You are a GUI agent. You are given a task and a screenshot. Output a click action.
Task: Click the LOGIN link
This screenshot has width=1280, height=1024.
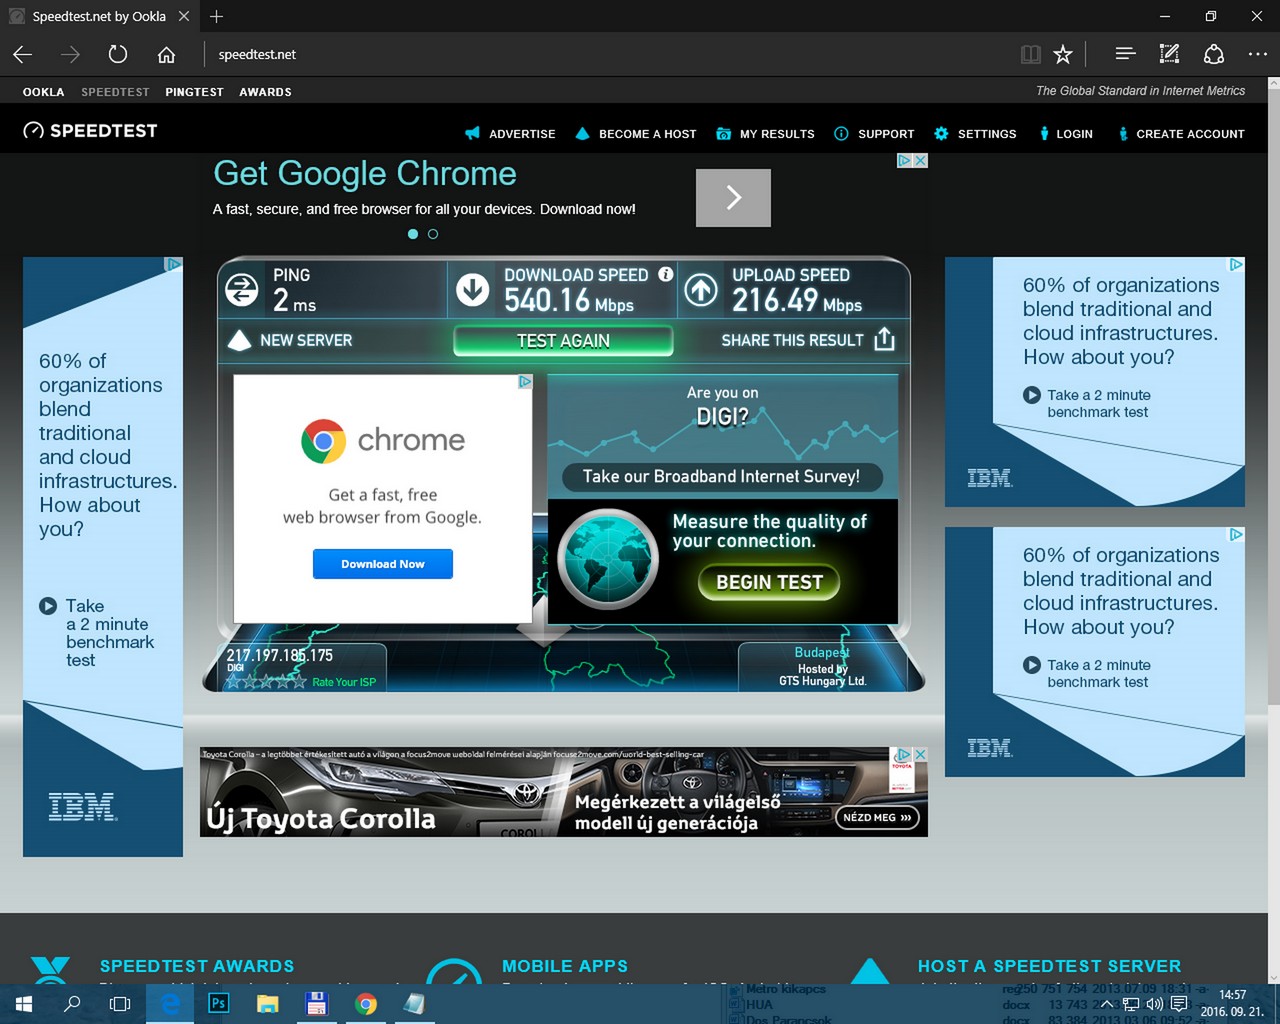click(1065, 134)
